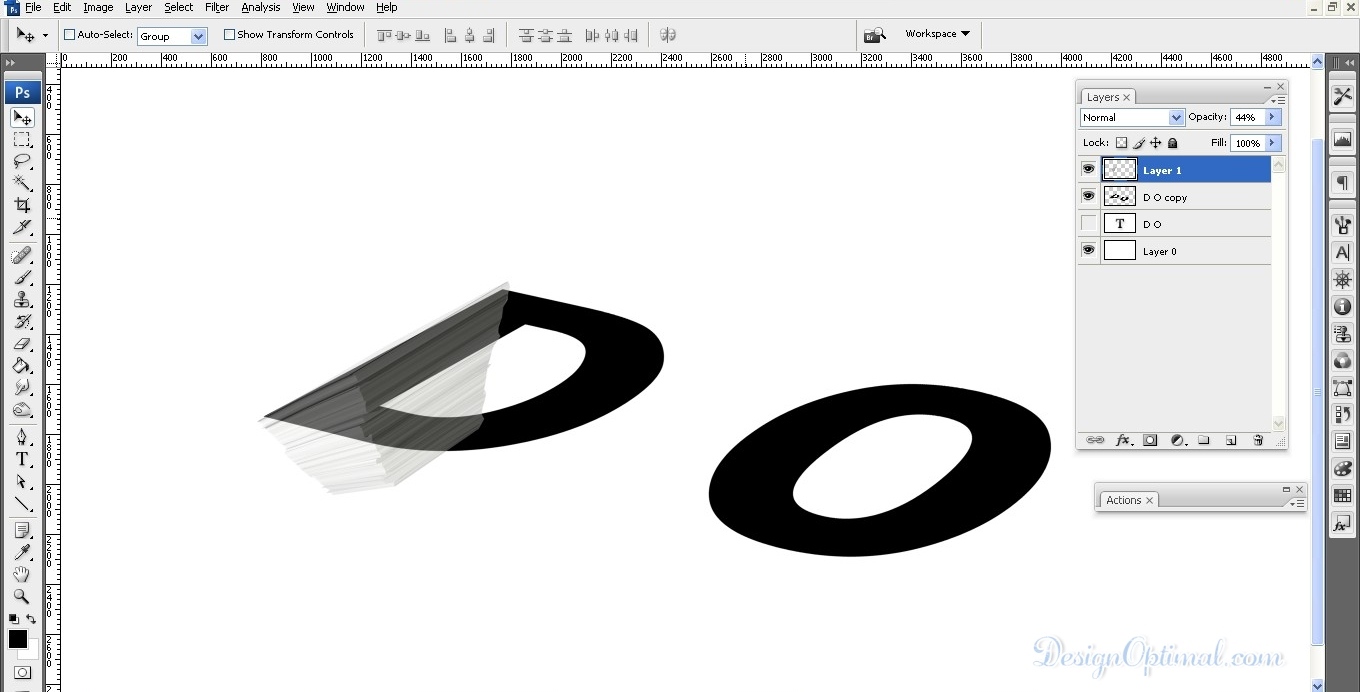Screen dimensions: 1360x692
Task: Toggle lock image pixels
Action: [x=1139, y=143]
